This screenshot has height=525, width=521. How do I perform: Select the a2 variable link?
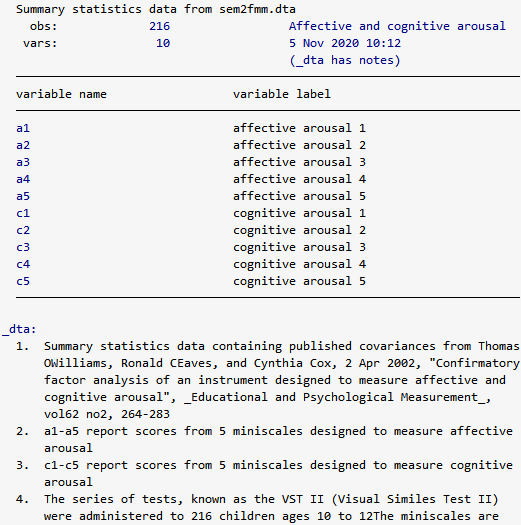[x=23, y=145]
